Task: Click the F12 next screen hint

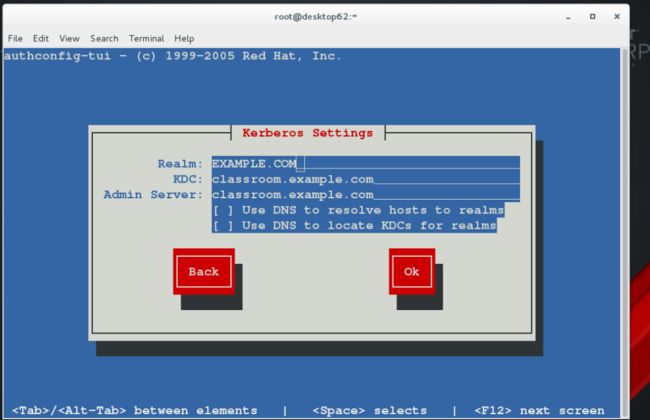Action: click(x=539, y=410)
